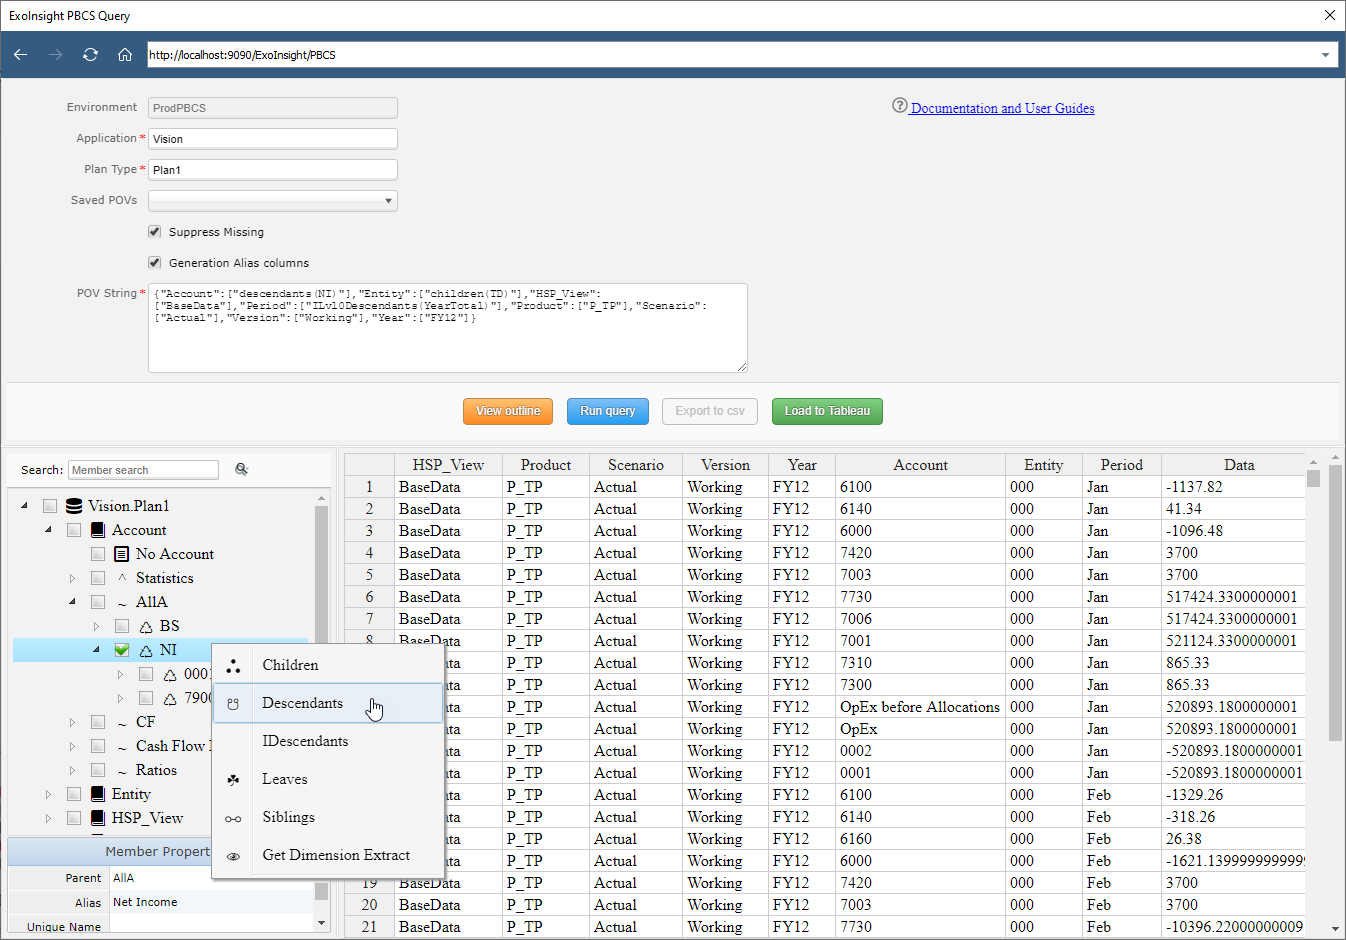Click the Siblings linked-circles icon

click(233, 817)
